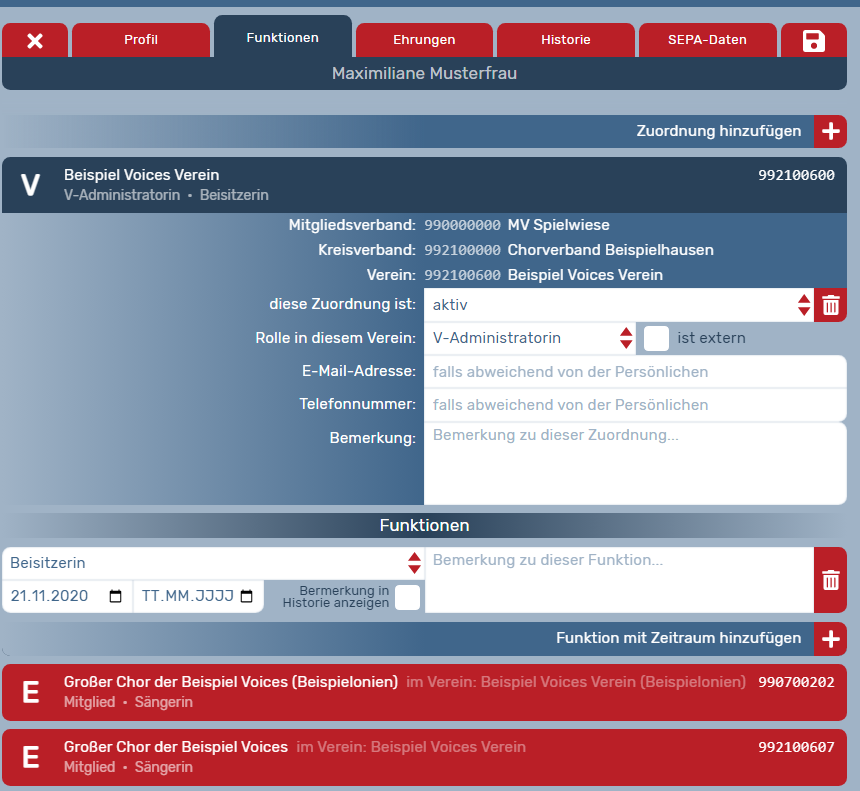The height and width of the screenshot is (791, 860).
Task: Click the floppy disk save icon
Action: (x=813, y=41)
